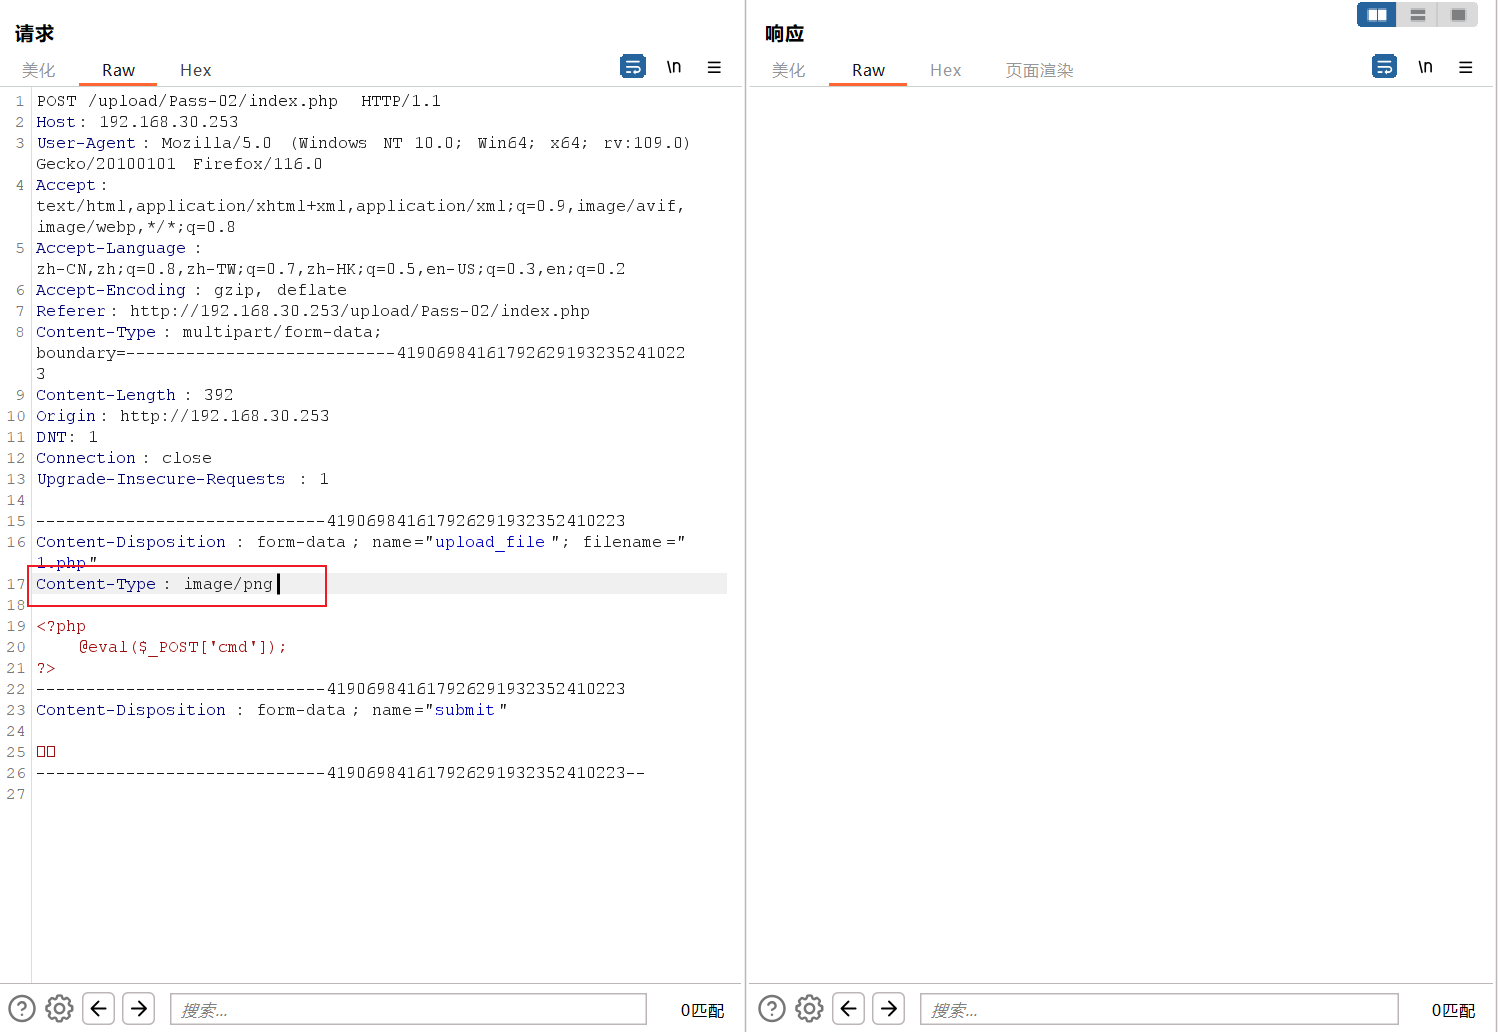
Task: Click the Referer header line
Action: click(x=313, y=311)
